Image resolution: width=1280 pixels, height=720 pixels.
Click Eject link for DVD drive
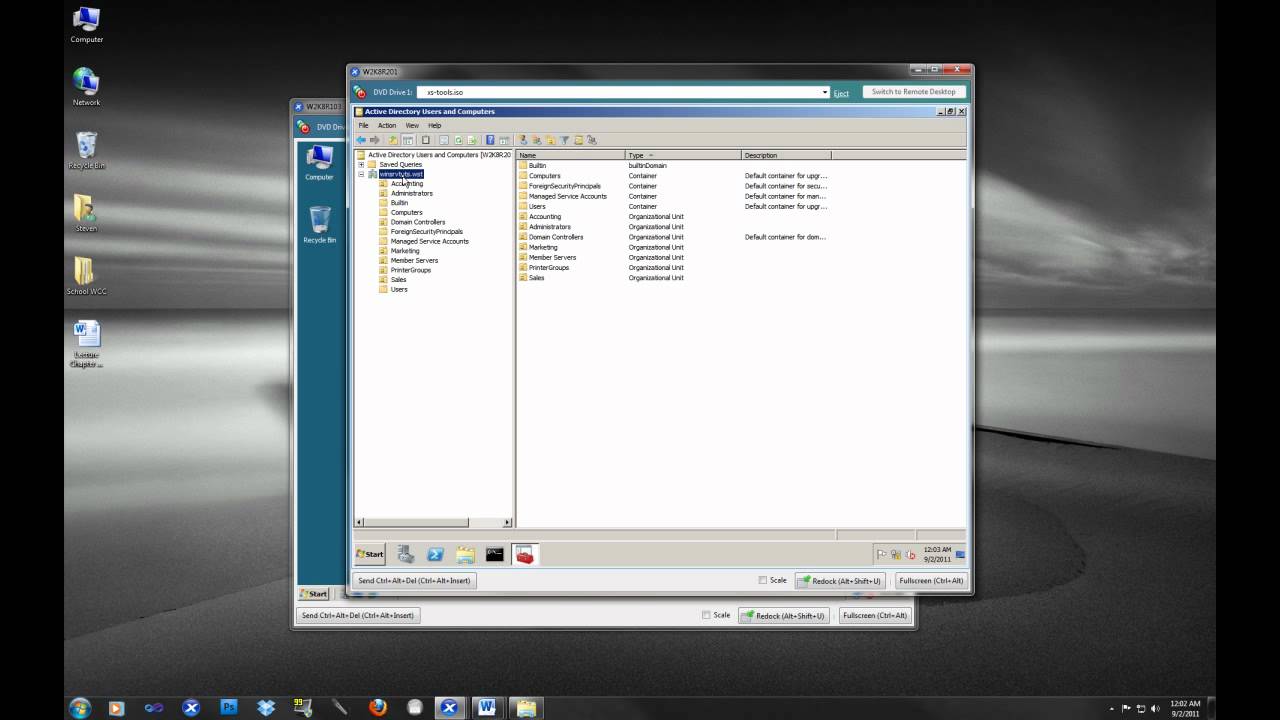click(x=841, y=93)
